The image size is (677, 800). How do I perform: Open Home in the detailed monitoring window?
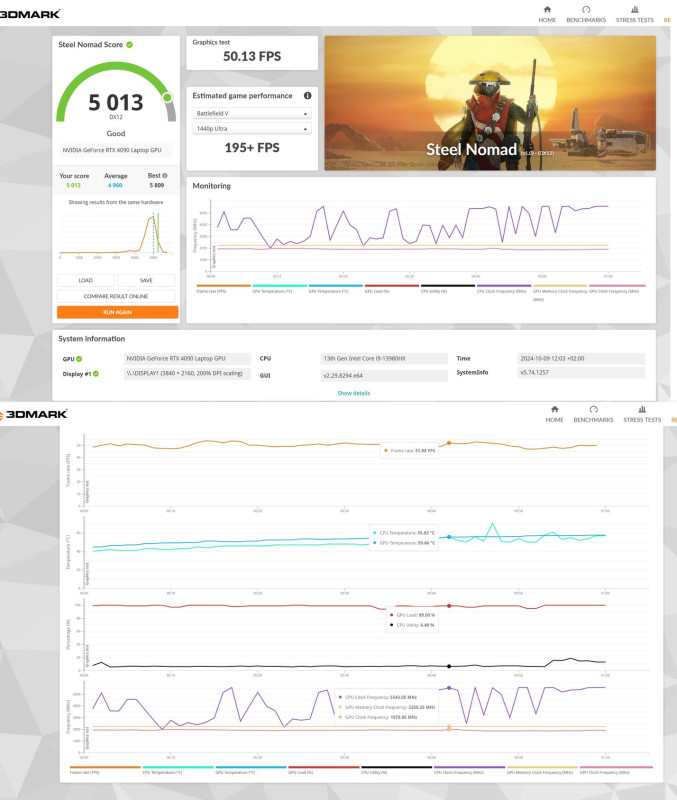pos(555,414)
